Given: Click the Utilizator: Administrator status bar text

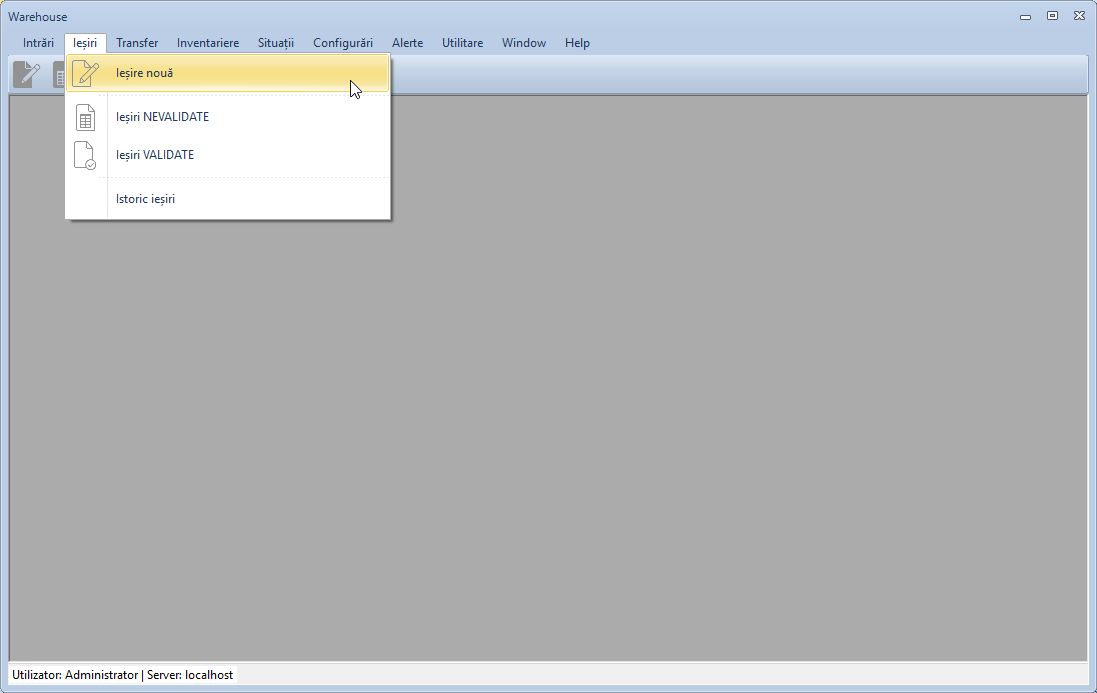Looking at the screenshot, I should pyautogui.click(x=75, y=675).
